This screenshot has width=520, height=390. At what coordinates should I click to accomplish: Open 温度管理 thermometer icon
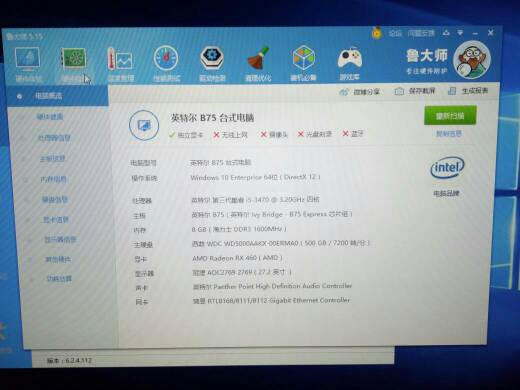click(x=120, y=59)
